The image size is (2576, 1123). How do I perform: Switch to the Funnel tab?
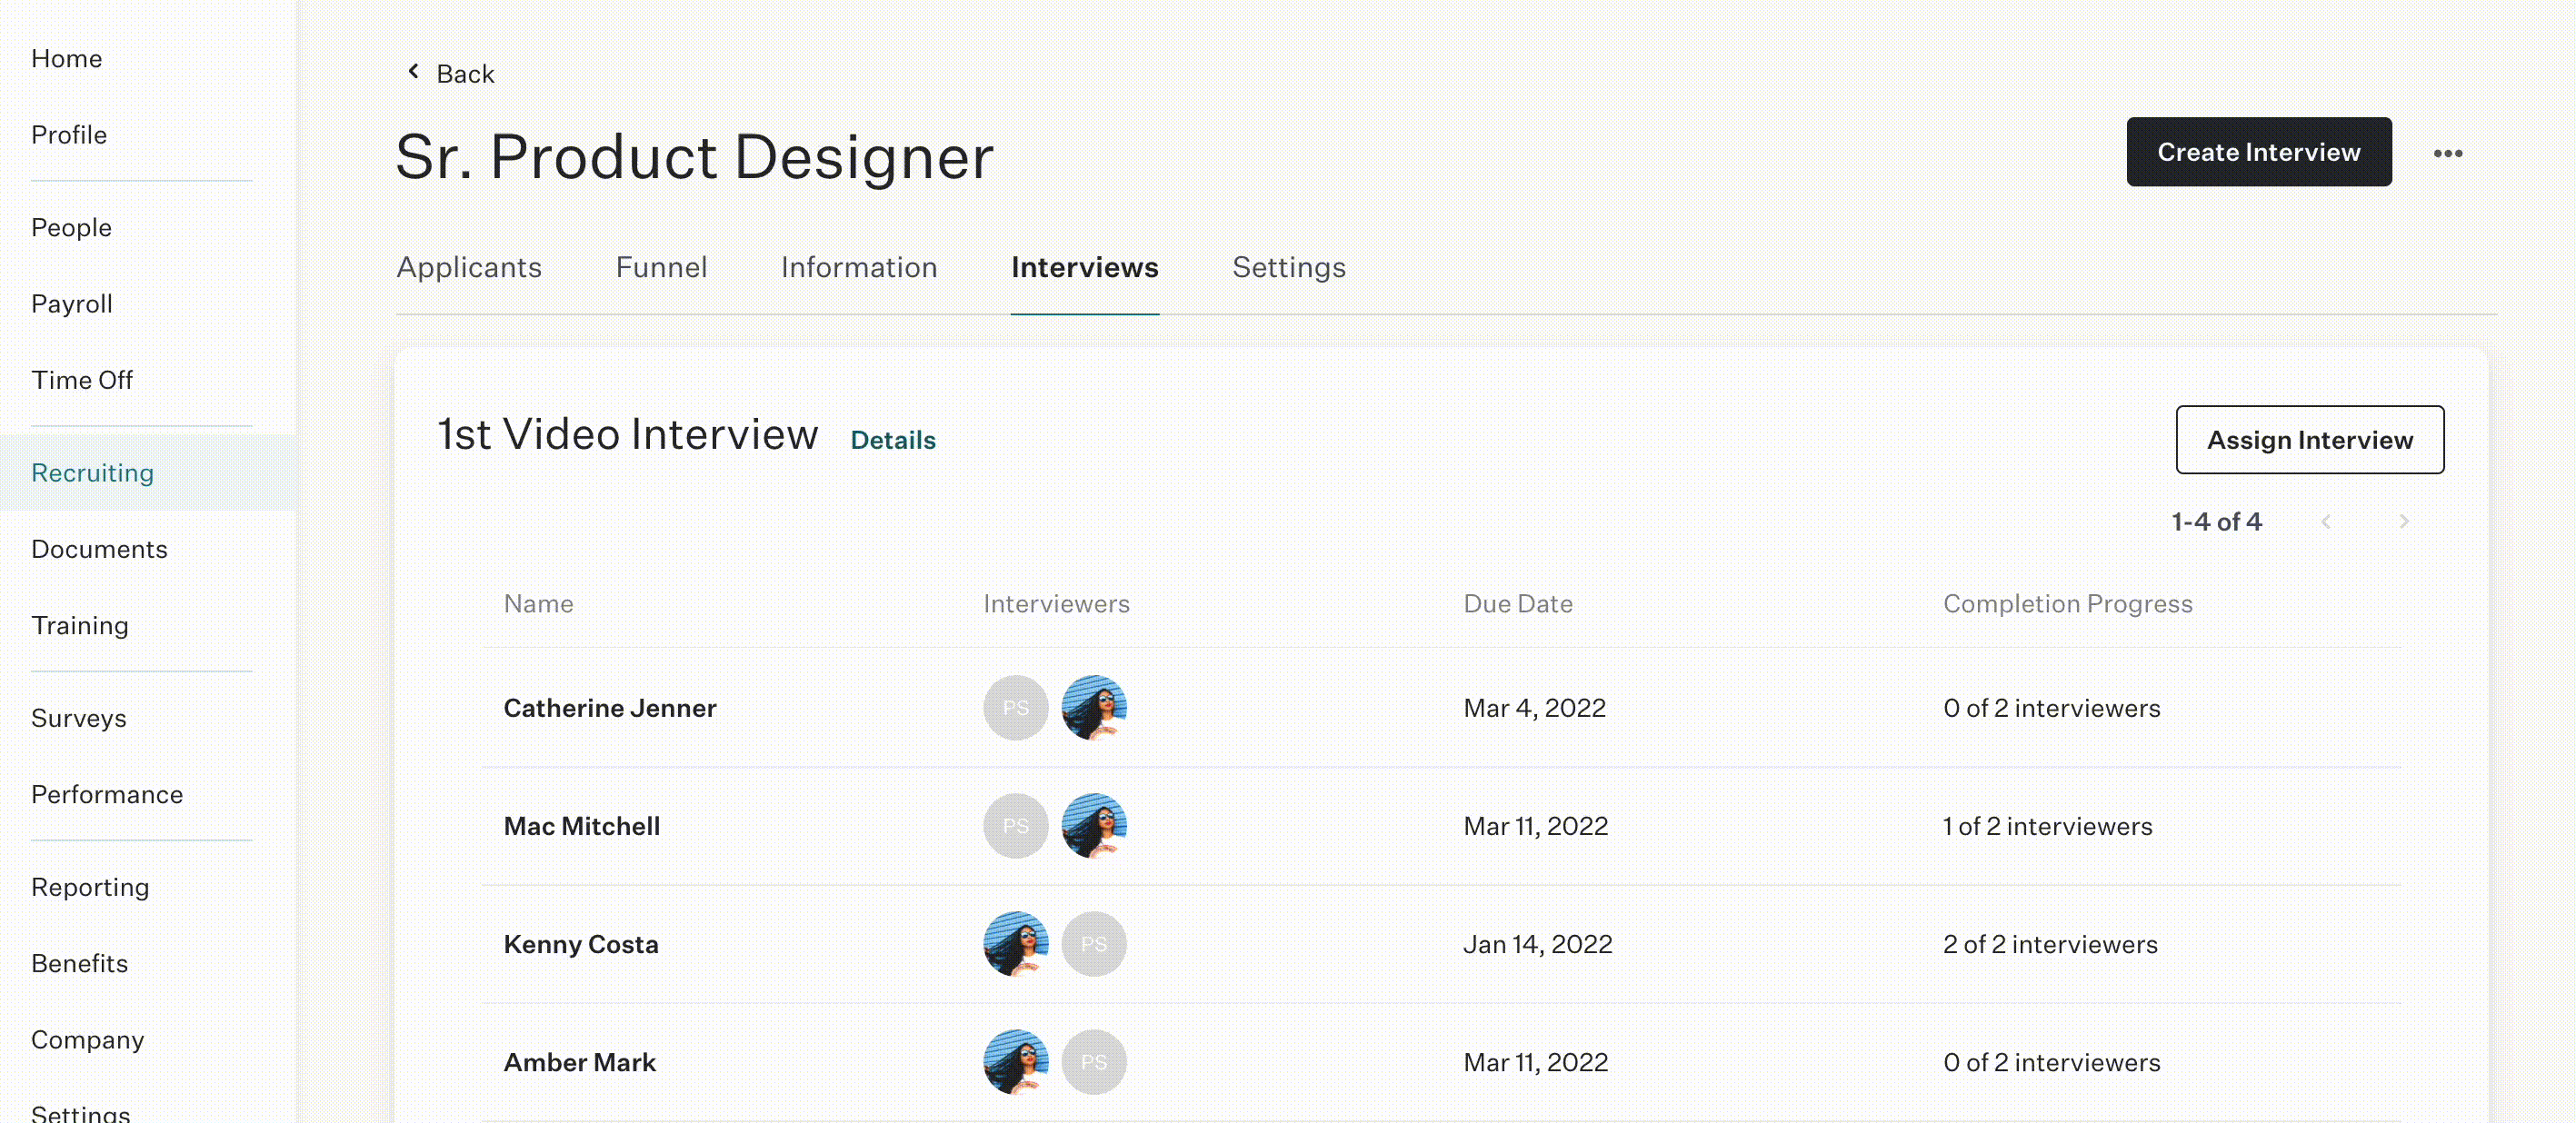pyautogui.click(x=661, y=267)
